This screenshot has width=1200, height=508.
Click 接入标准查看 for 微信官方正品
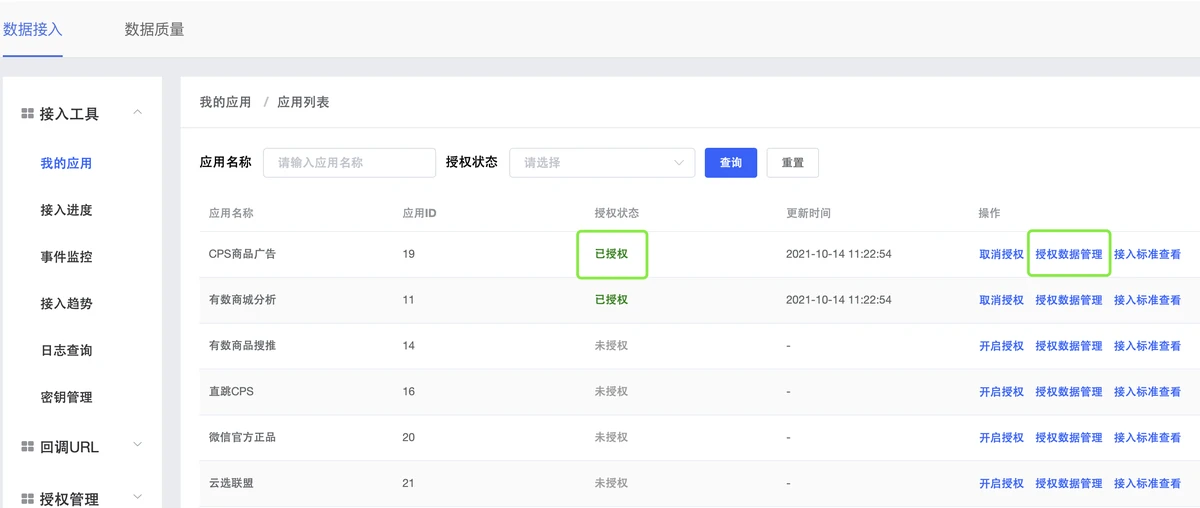(1147, 438)
